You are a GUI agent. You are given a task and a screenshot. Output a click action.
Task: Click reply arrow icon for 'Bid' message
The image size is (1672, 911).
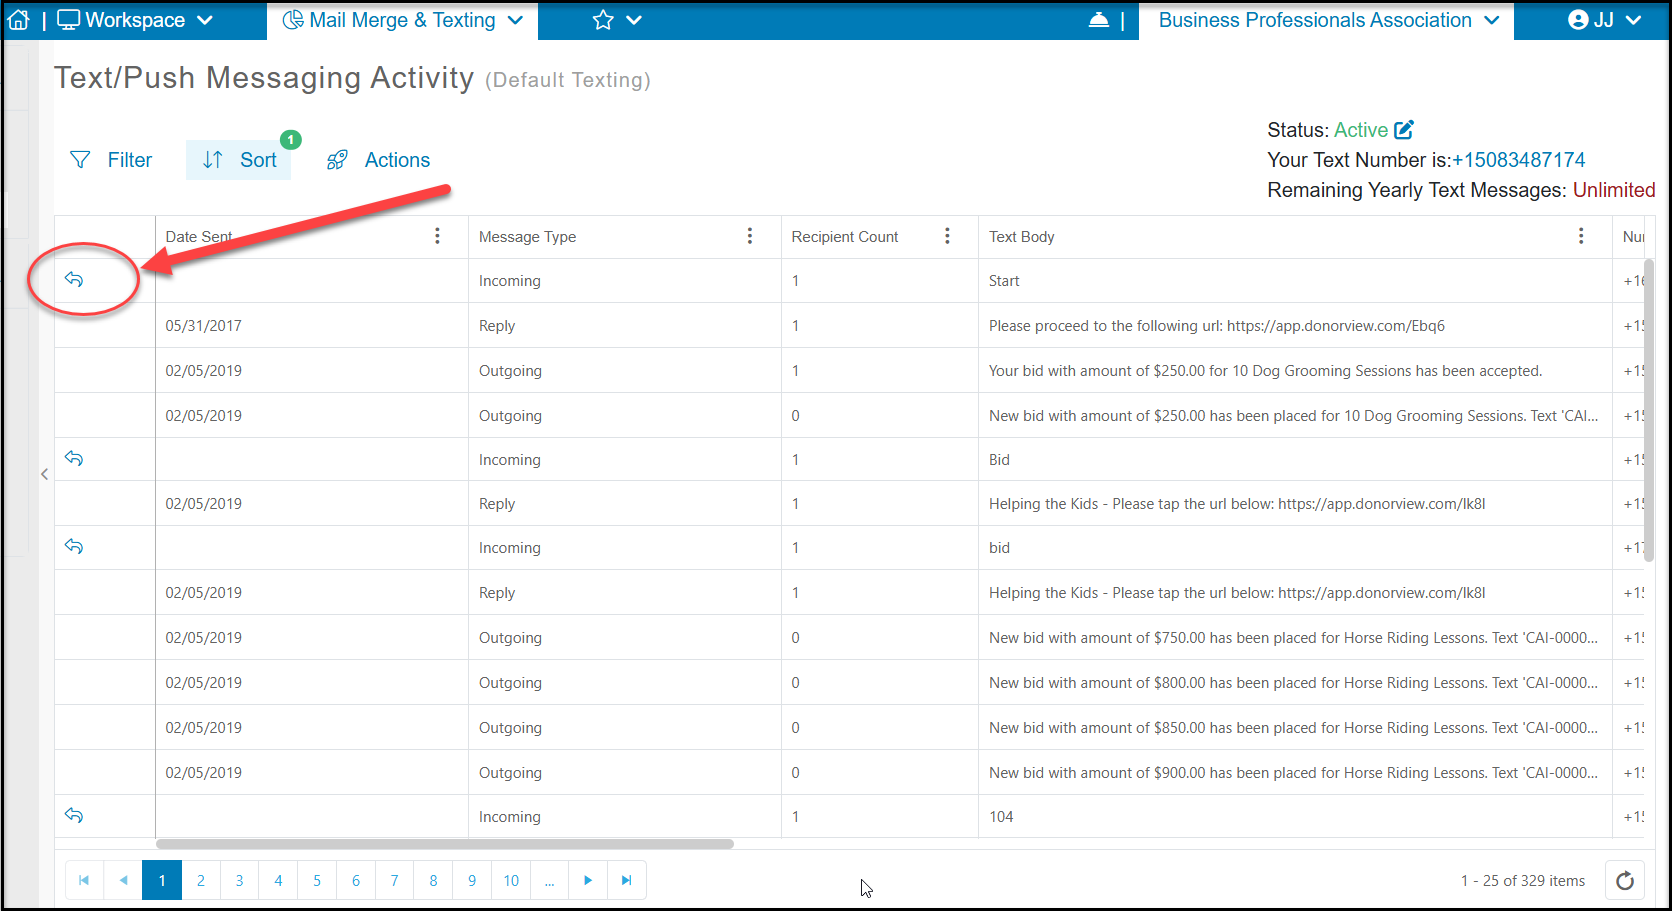point(74,458)
